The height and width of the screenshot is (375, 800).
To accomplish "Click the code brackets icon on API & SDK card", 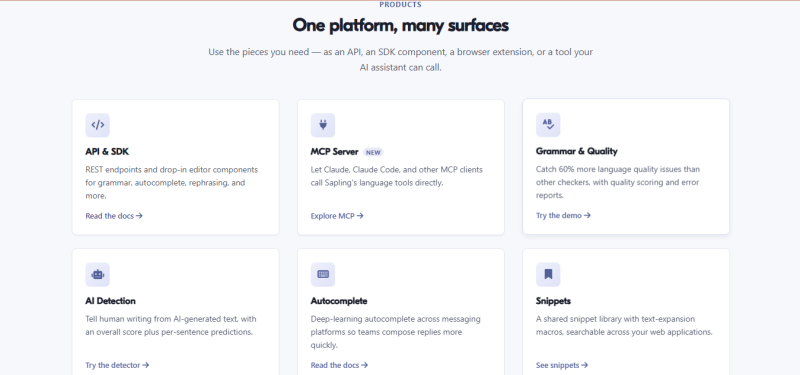I will 97,125.
